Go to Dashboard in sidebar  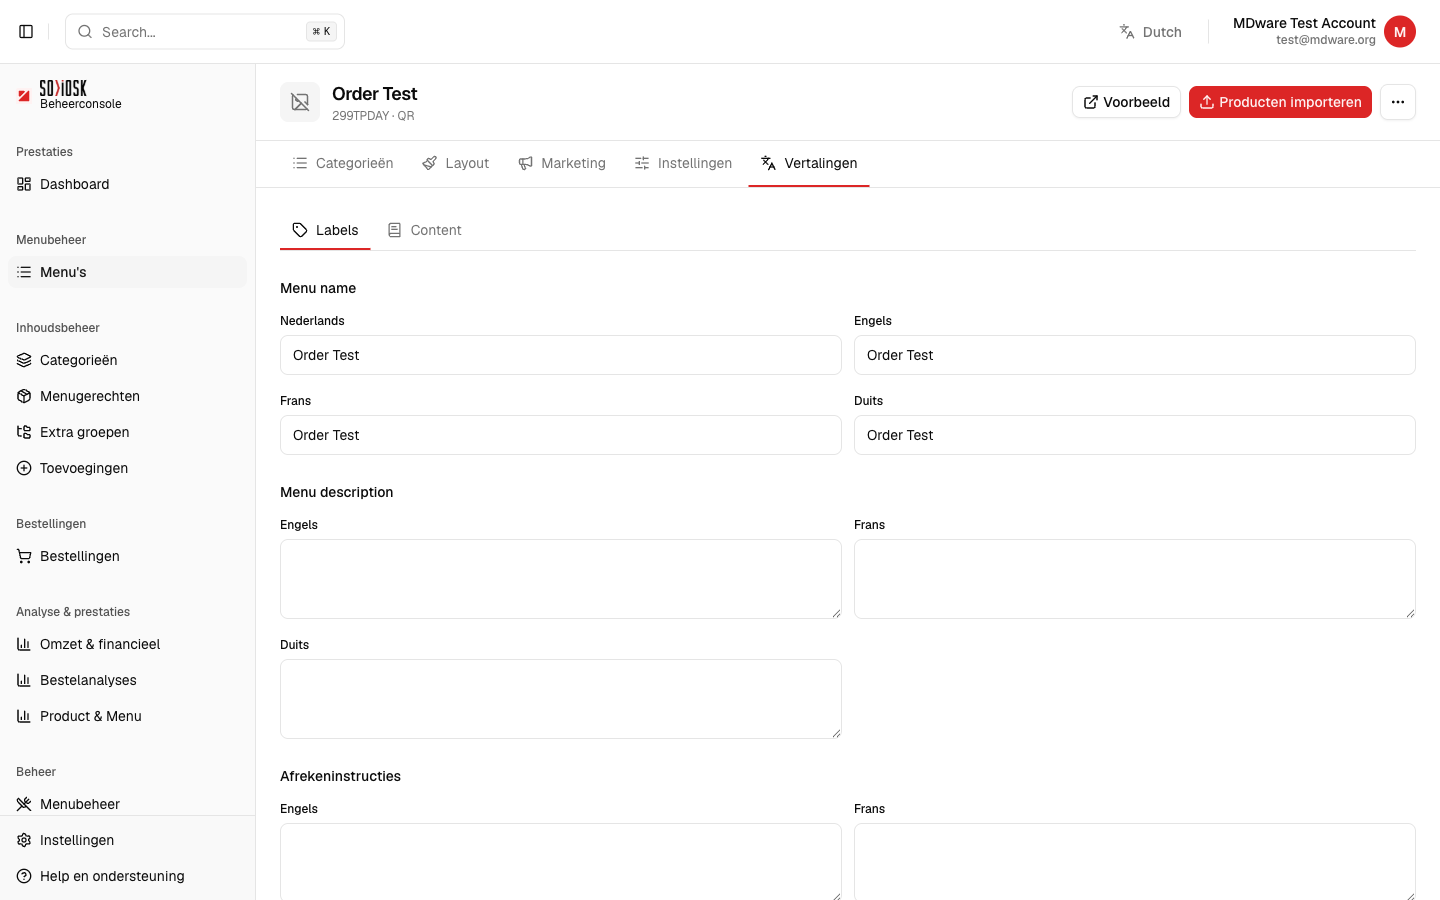(127, 184)
